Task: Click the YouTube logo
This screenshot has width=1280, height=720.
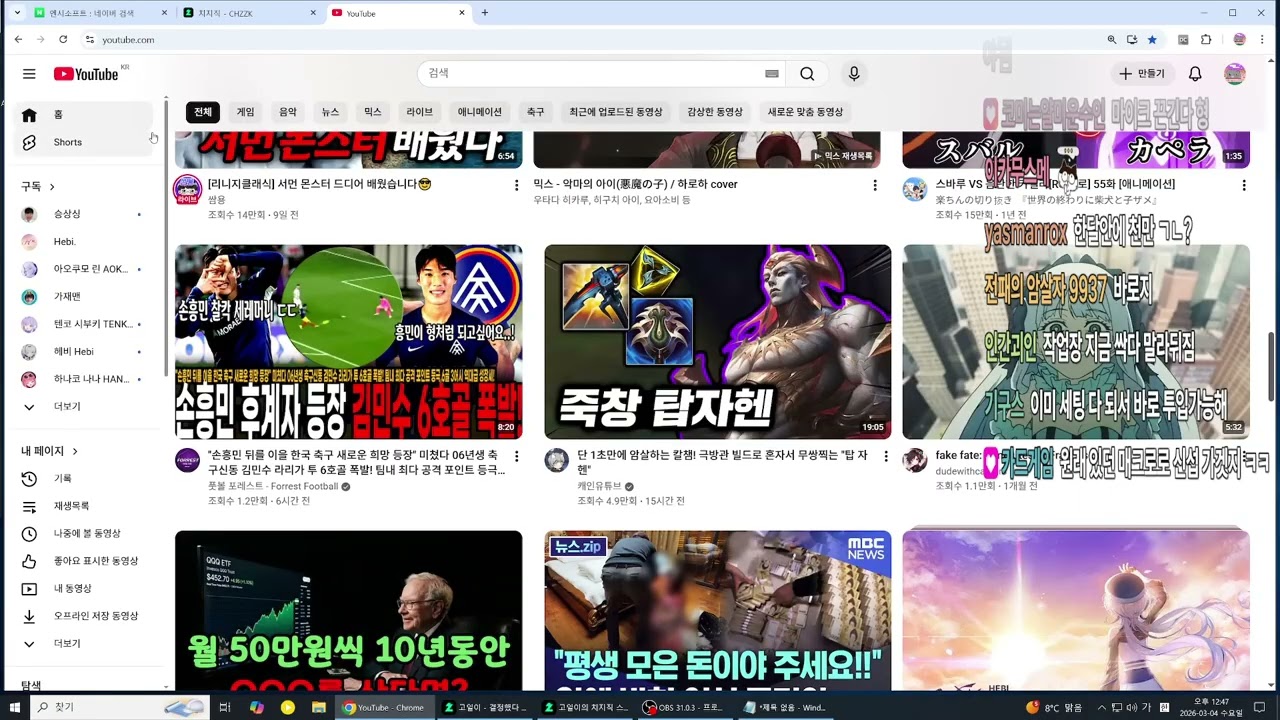Action: coord(86,74)
